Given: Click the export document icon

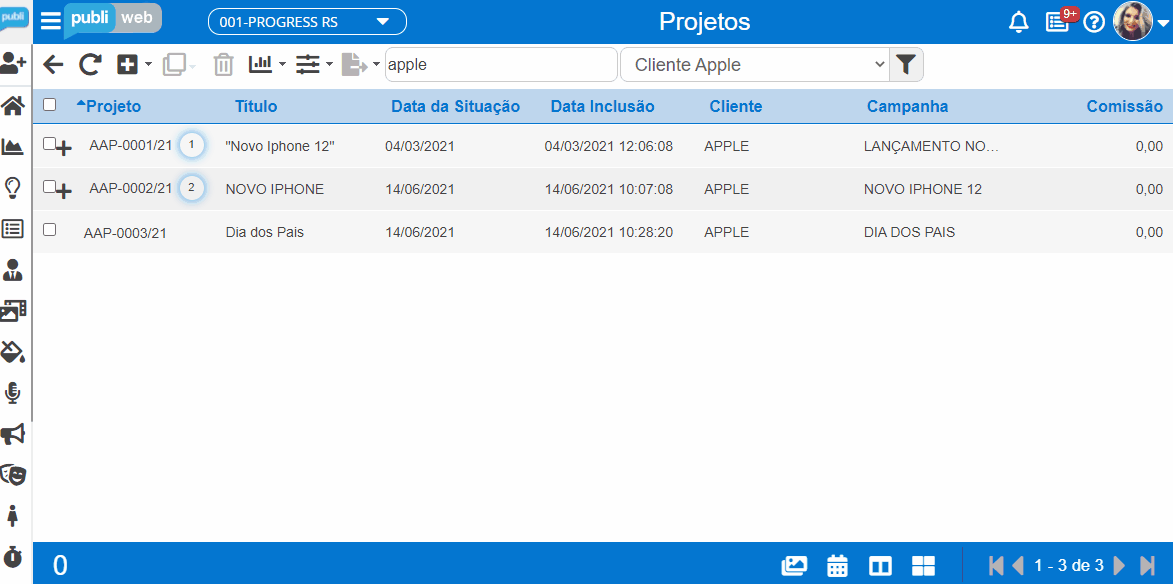Looking at the screenshot, I should click(354, 65).
